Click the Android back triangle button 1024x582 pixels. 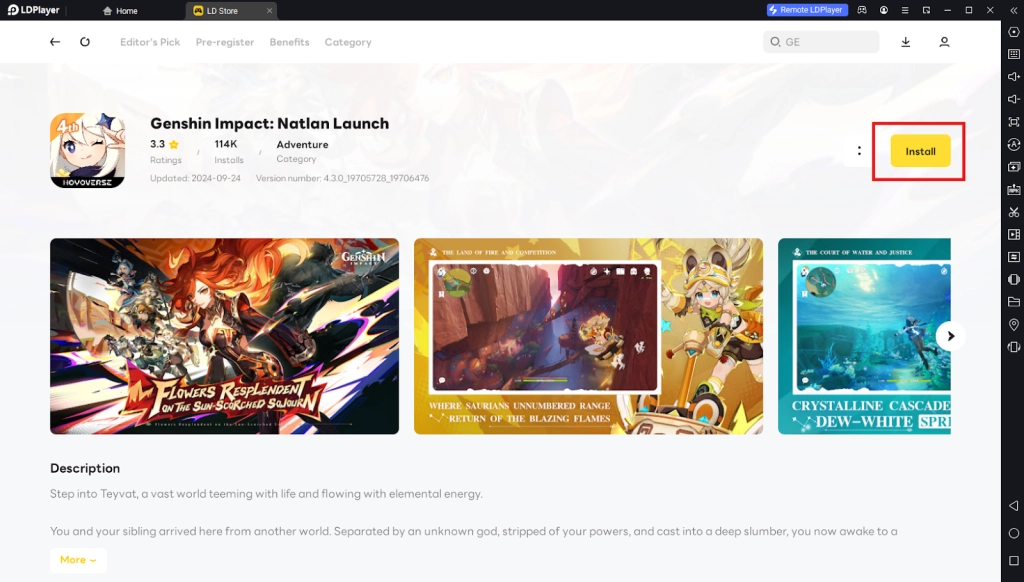(x=1014, y=506)
